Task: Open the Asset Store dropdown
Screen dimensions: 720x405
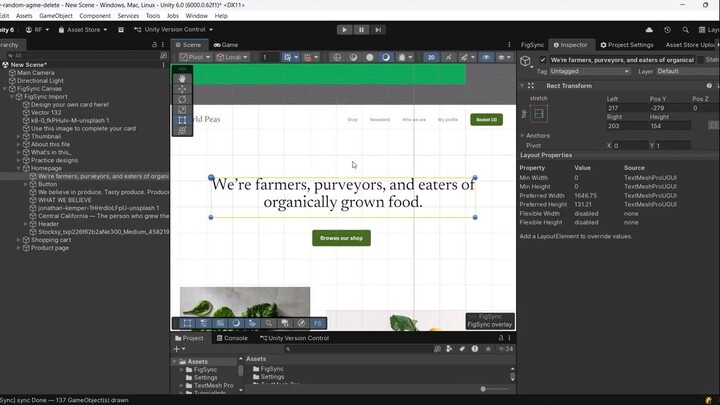Action: (83, 30)
